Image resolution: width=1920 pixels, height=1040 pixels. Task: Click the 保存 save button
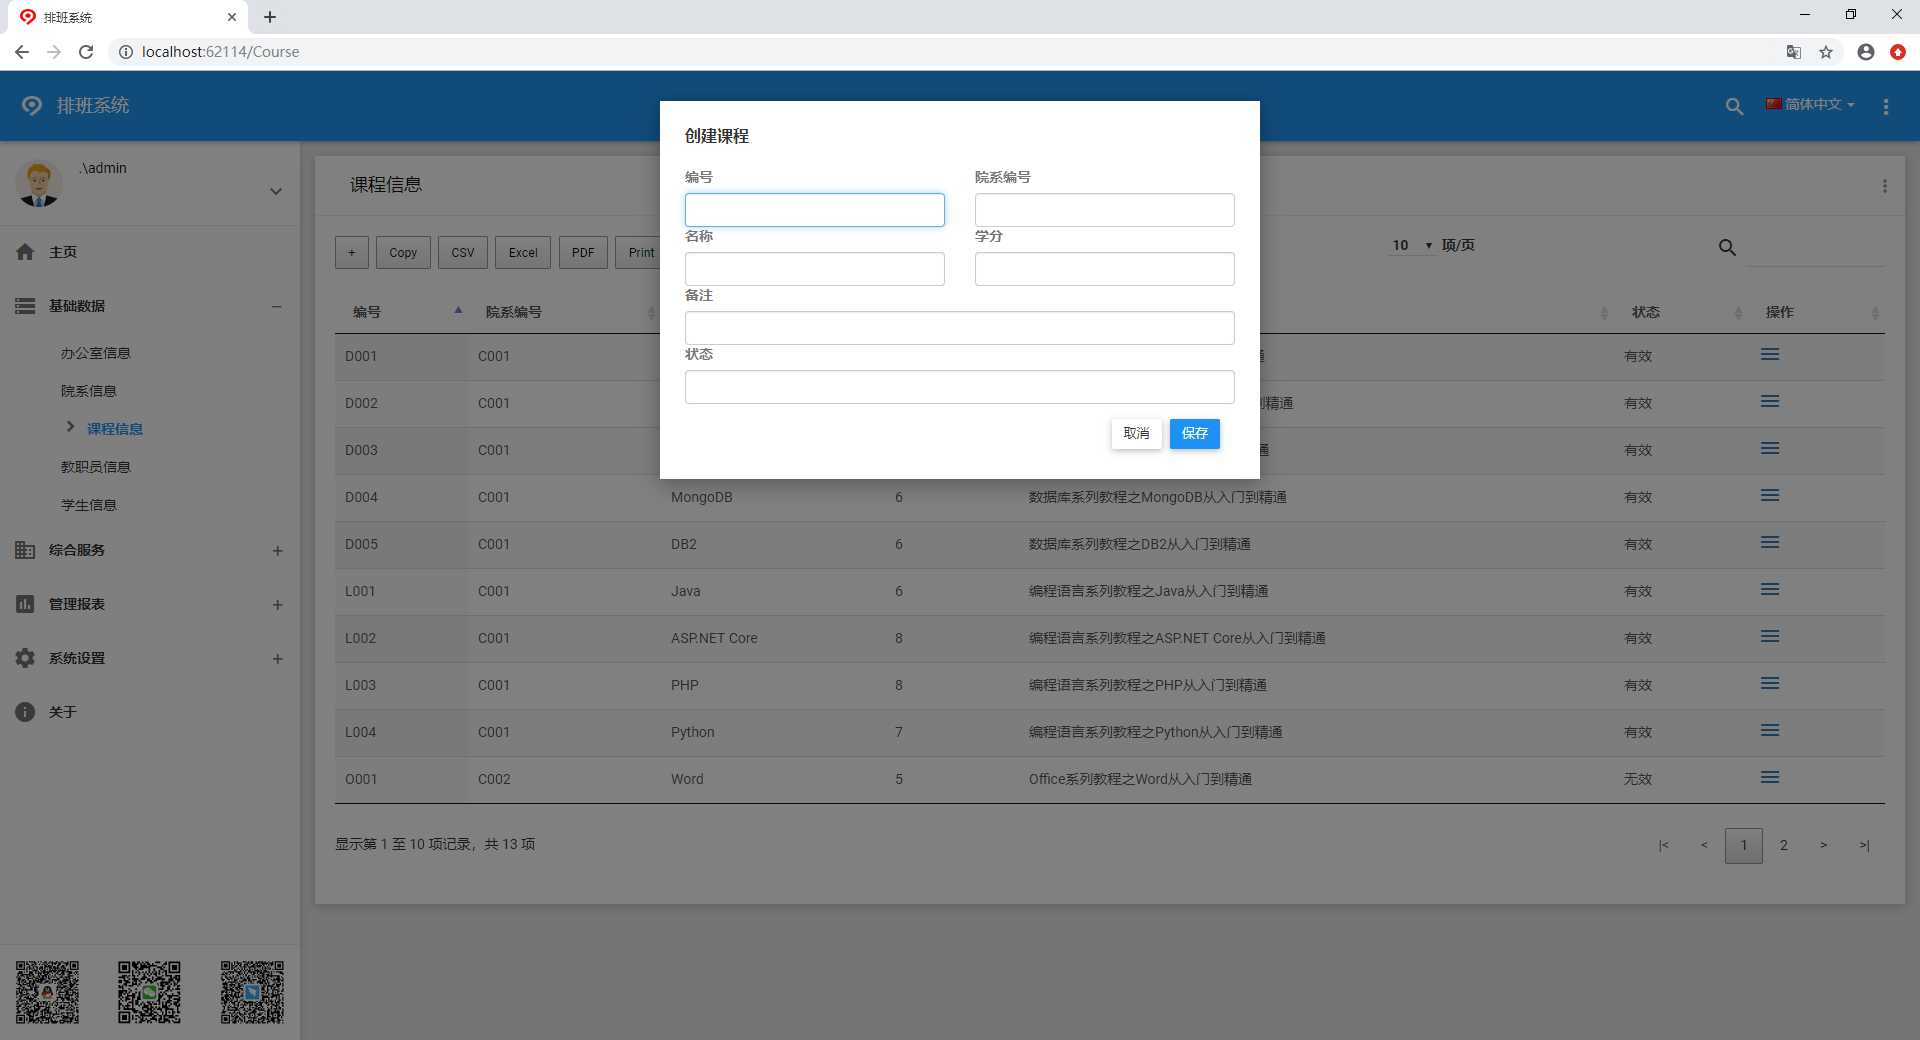tap(1194, 433)
